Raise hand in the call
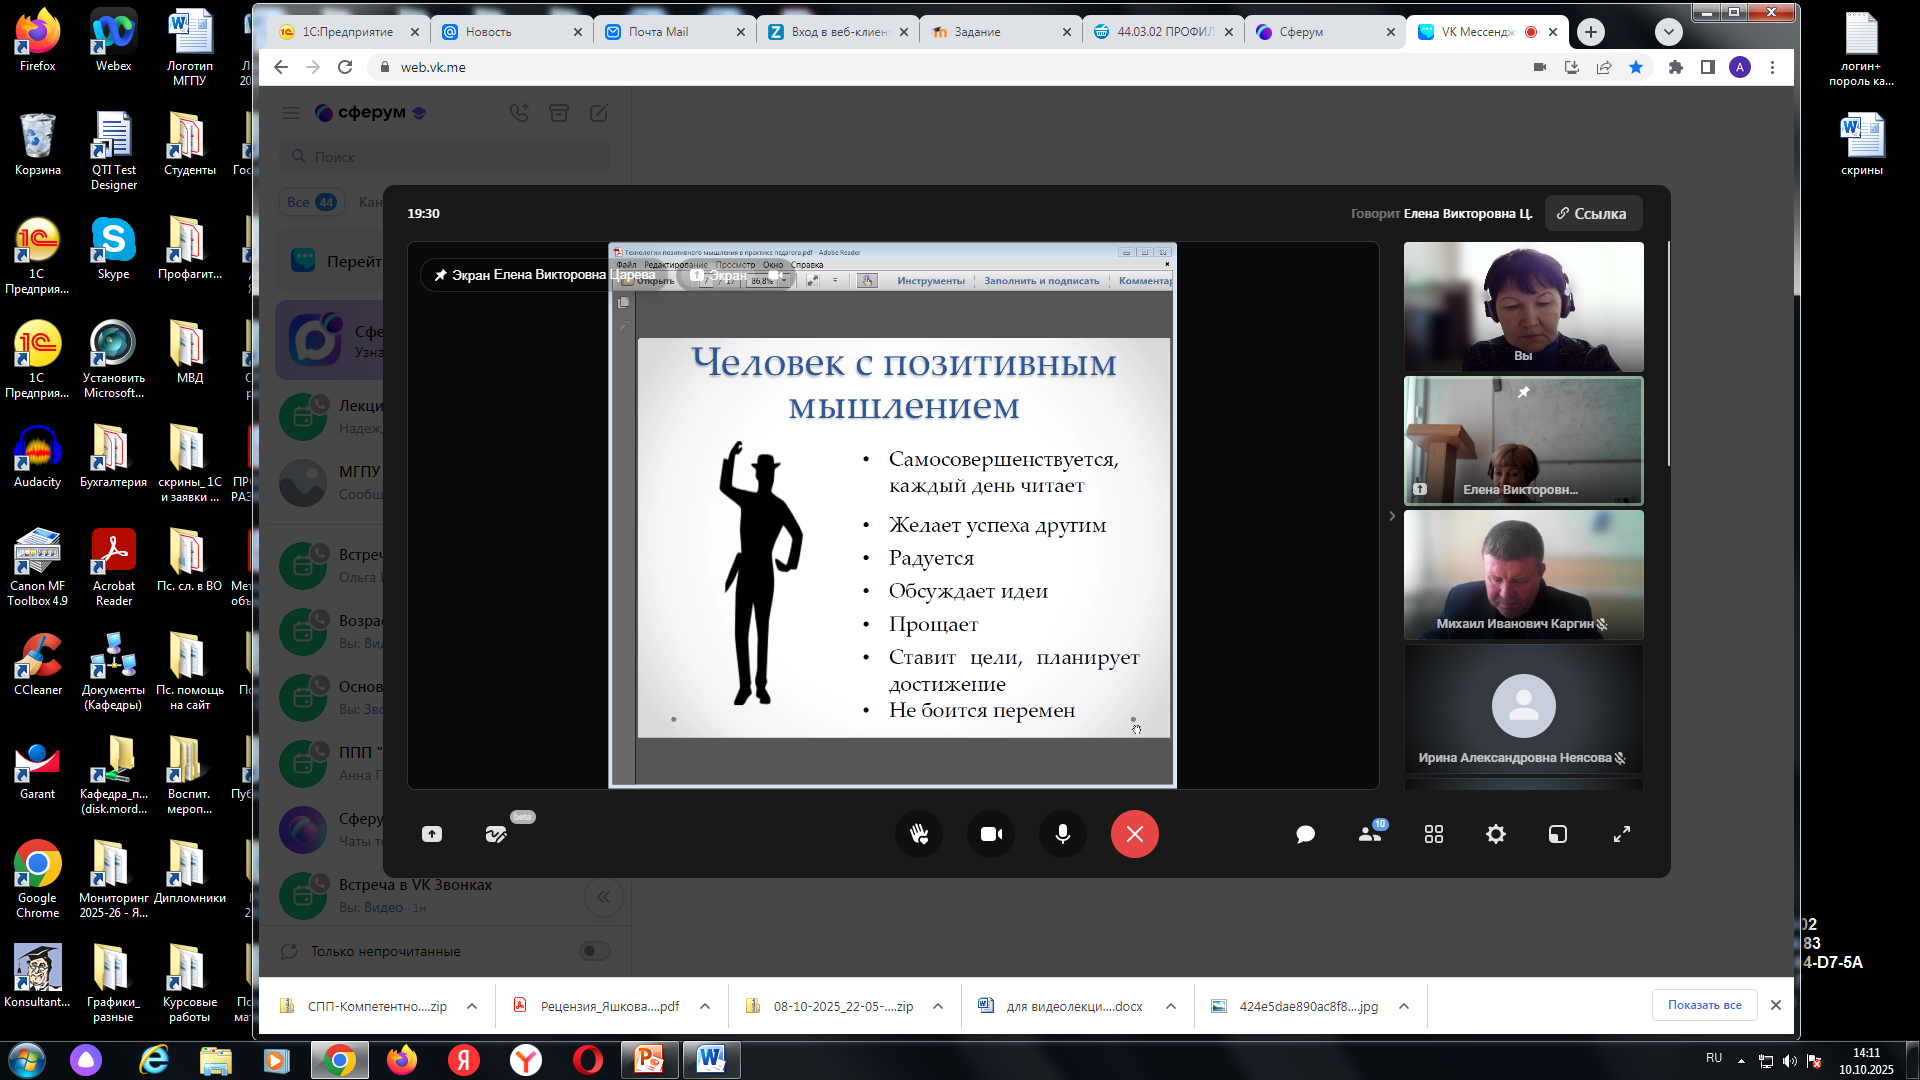 919,834
